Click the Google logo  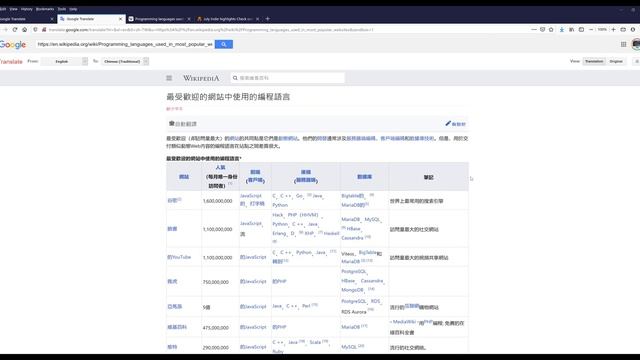(x=13, y=44)
